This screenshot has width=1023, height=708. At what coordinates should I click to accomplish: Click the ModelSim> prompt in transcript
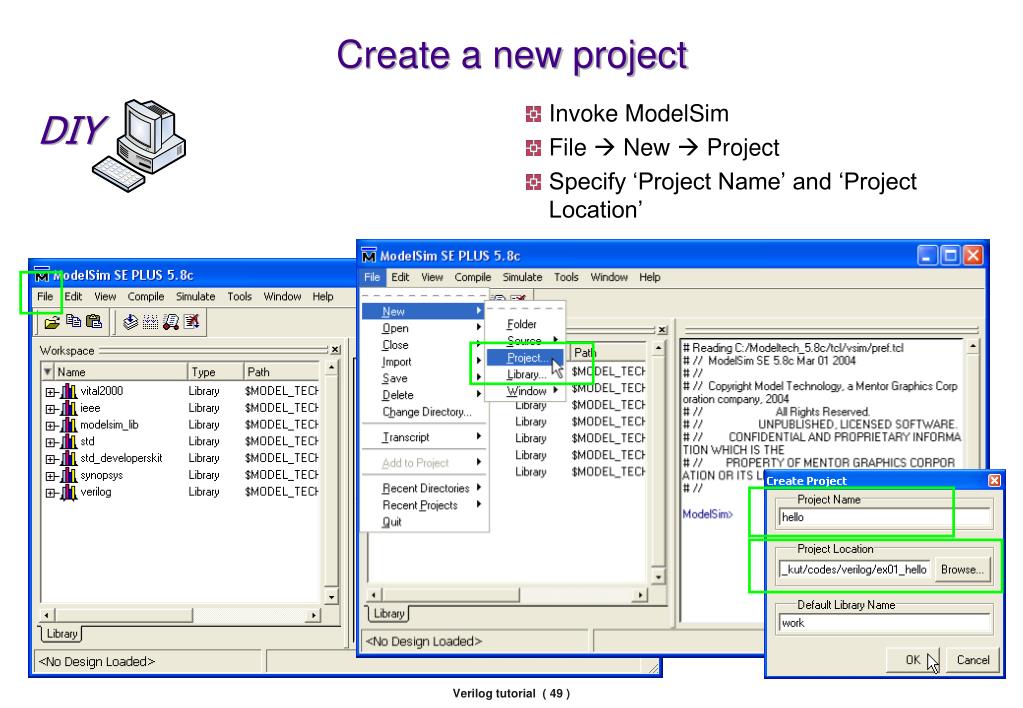707,514
